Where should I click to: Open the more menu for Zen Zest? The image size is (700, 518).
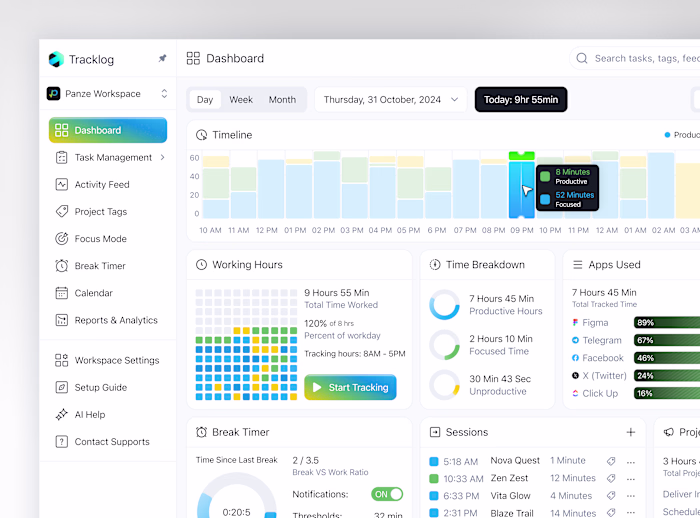click(631, 480)
